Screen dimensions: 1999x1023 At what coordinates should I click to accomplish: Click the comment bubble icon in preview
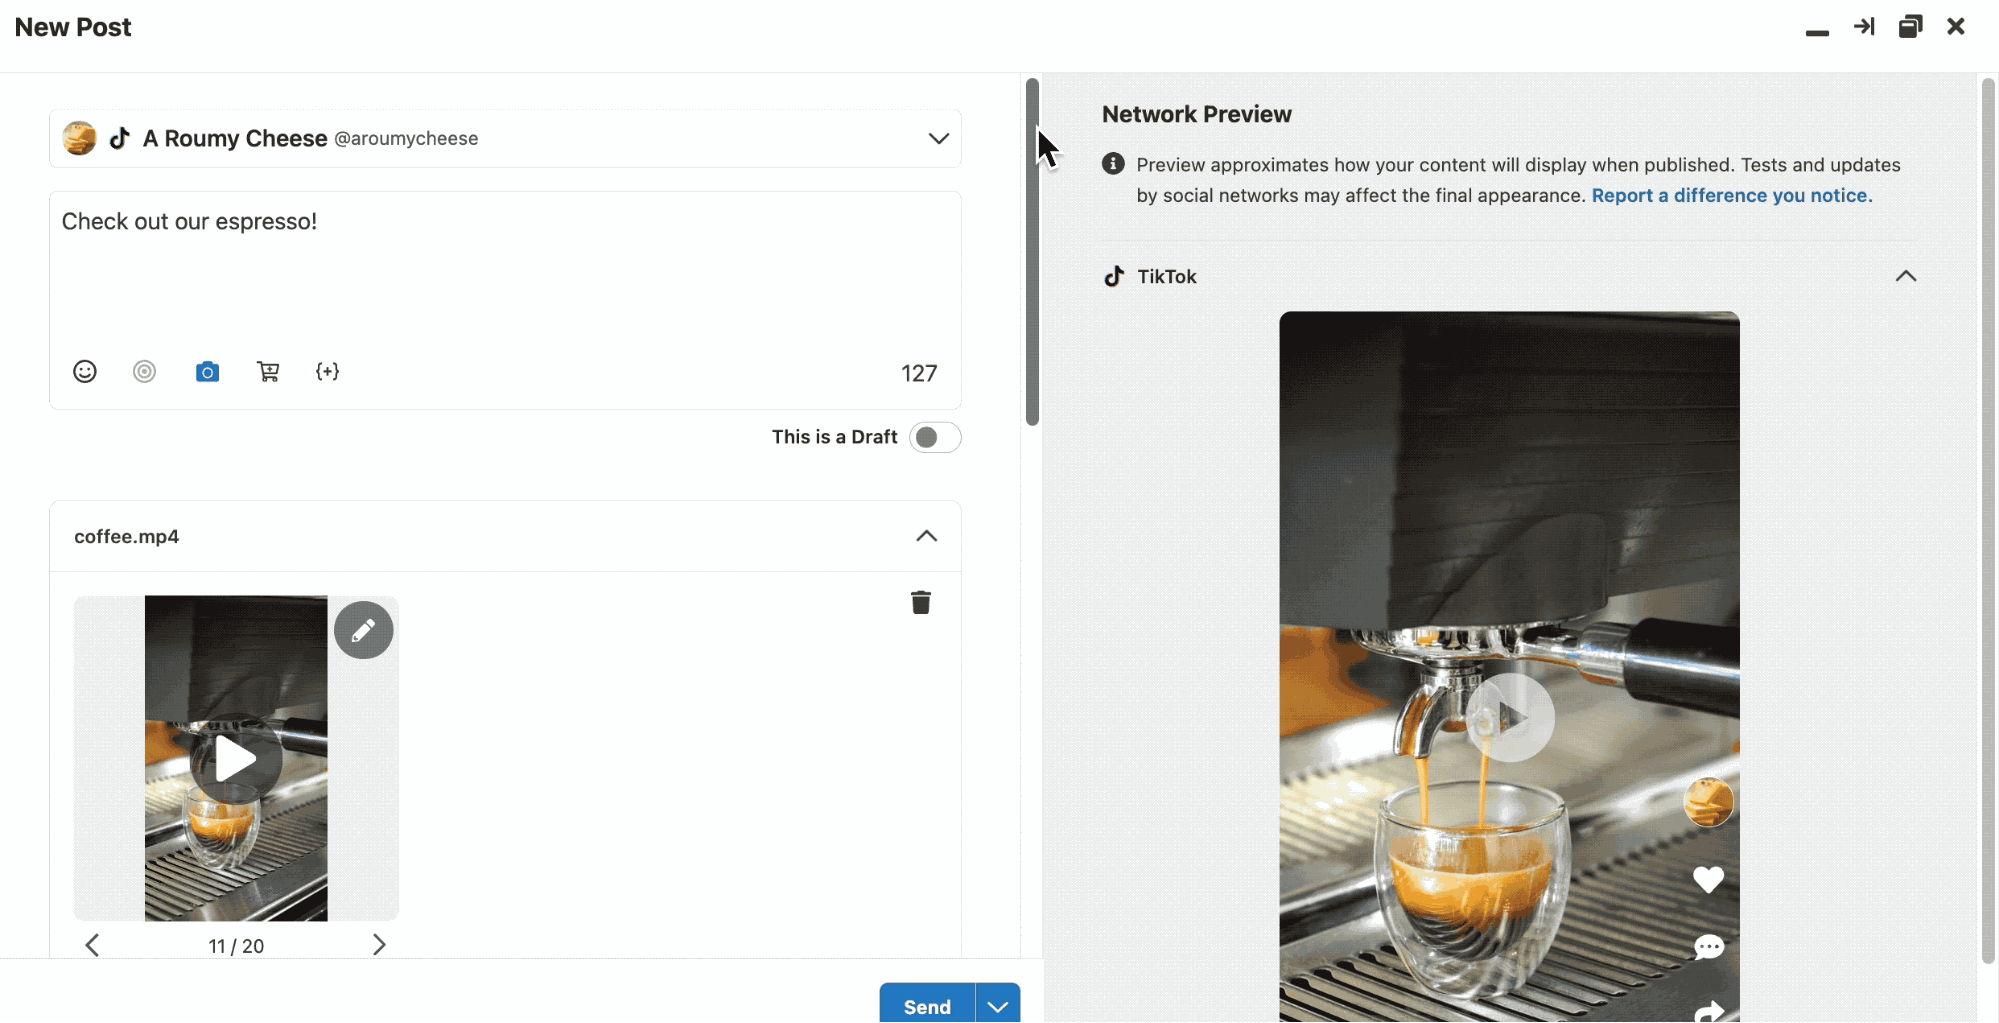pos(1708,947)
